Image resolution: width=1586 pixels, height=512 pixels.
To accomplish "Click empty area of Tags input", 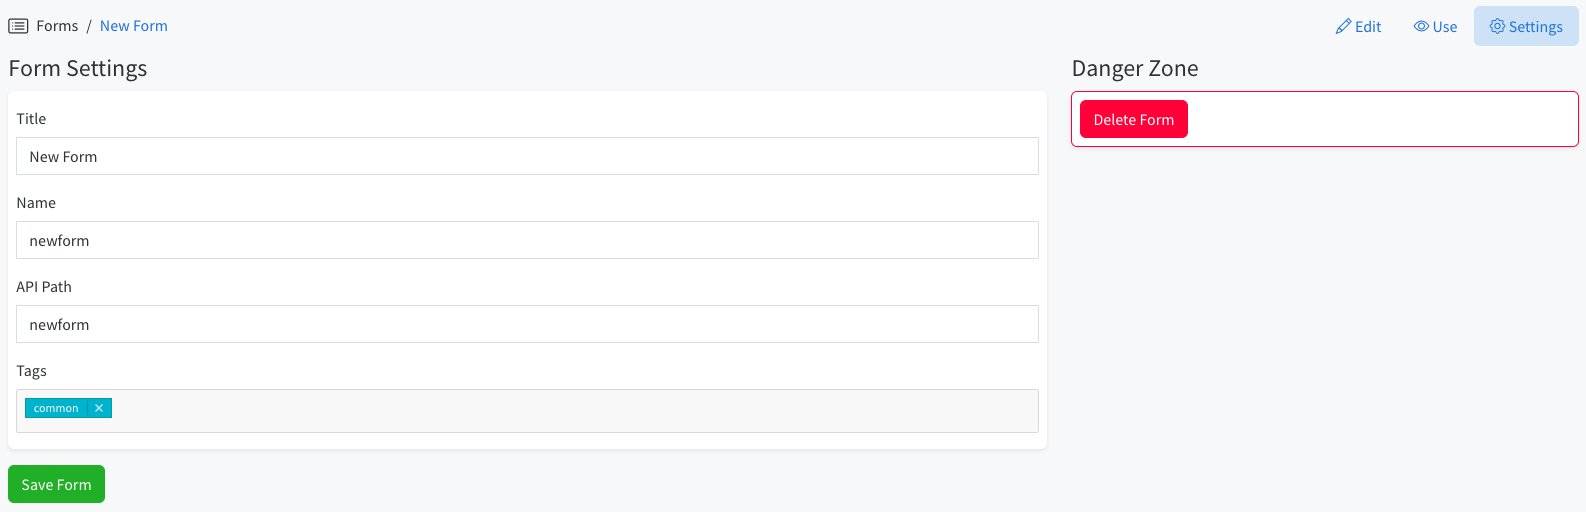I will point(575,411).
